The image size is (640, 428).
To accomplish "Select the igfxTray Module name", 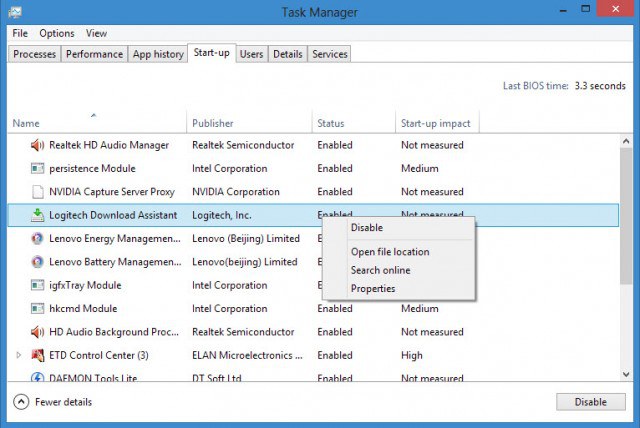I will pos(85,285).
